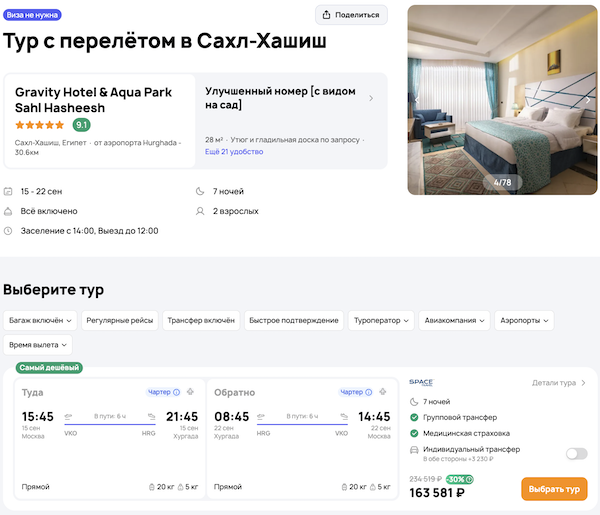This screenshot has height=515, width=600.
Task: Expand the Время вылета filter
Action: [38, 344]
